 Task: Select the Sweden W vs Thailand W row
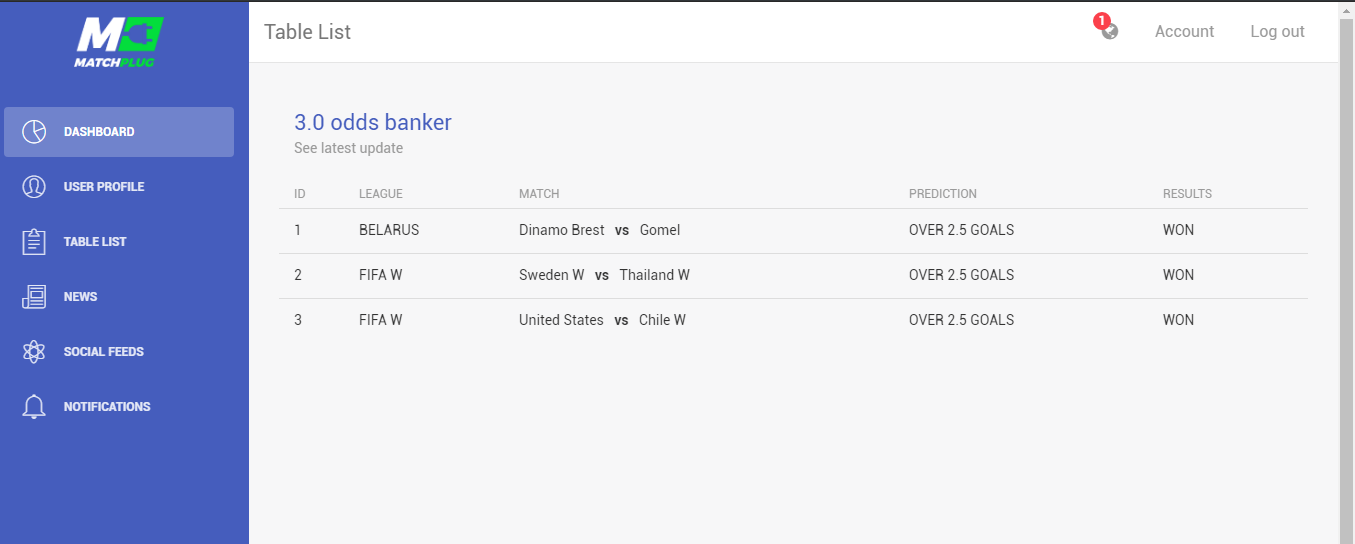[793, 276]
